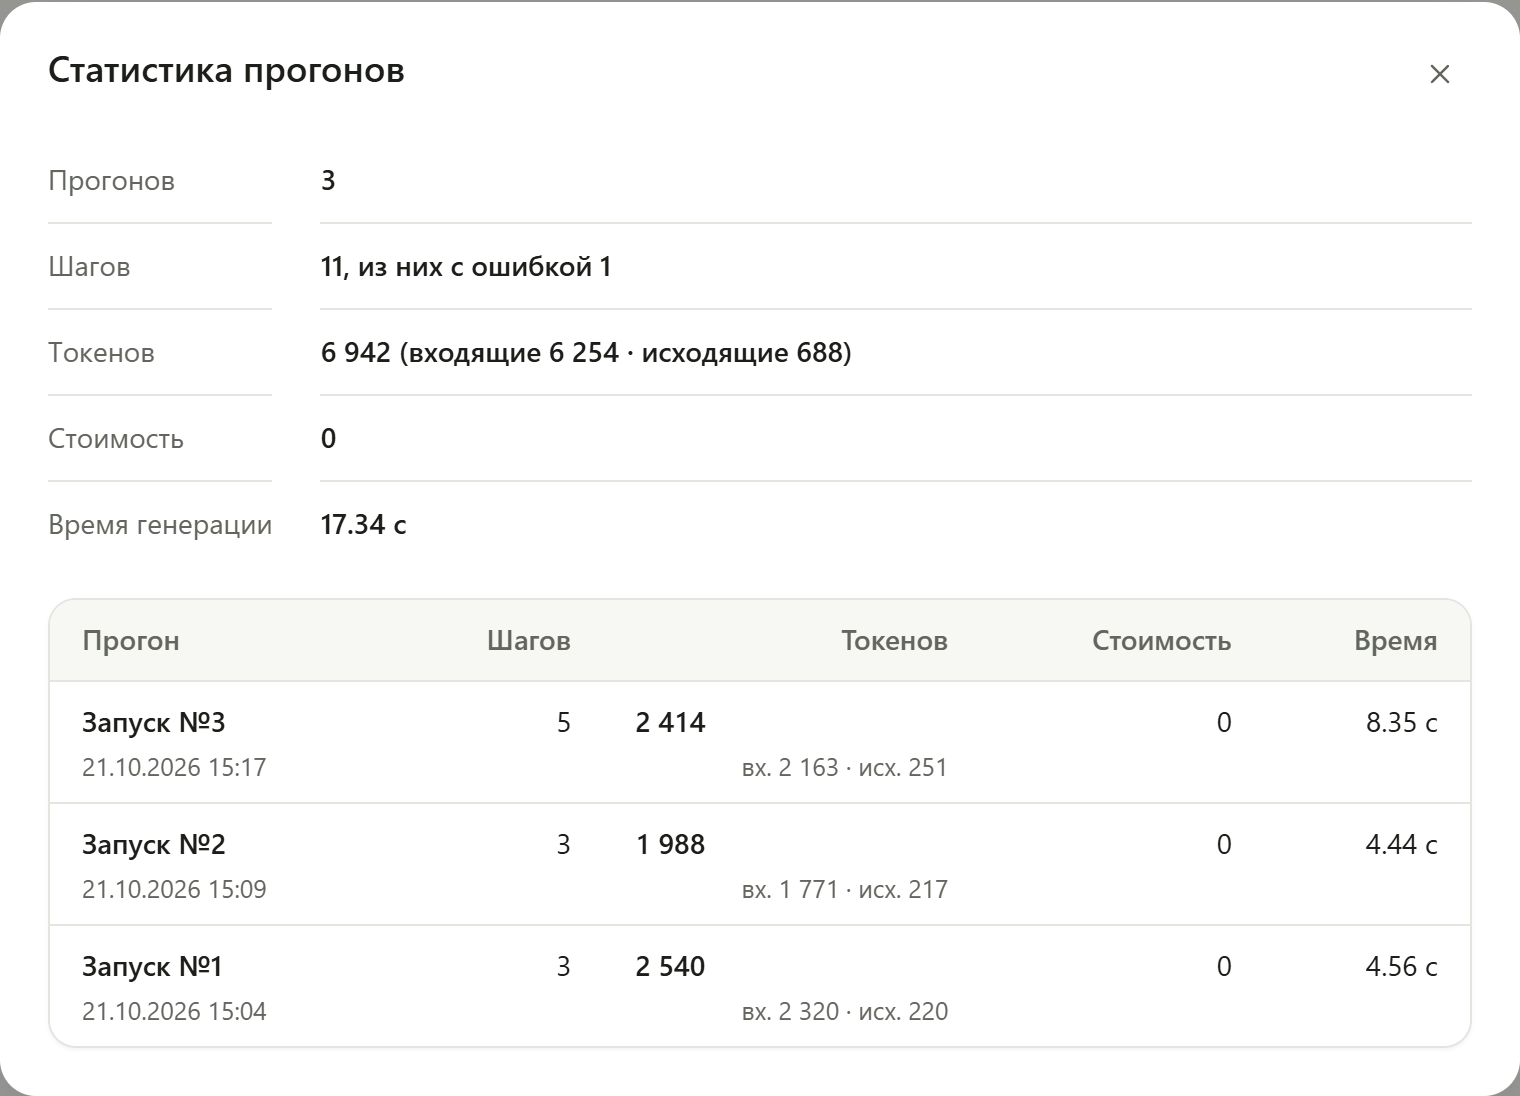This screenshot has height=1096, width=1520.
Task: Click the duration 4.44 с
Action: tap(1402, 845)
